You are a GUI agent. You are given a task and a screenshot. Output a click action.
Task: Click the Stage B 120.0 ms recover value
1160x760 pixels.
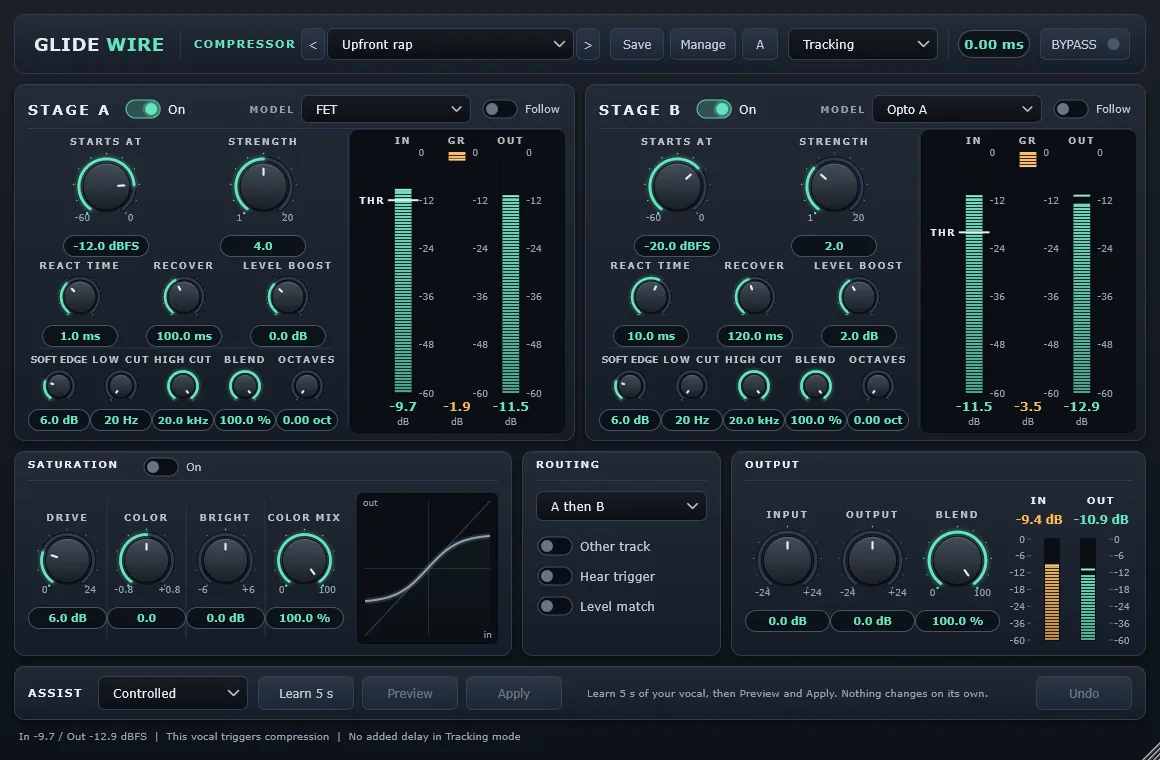[x=755, y=336]
